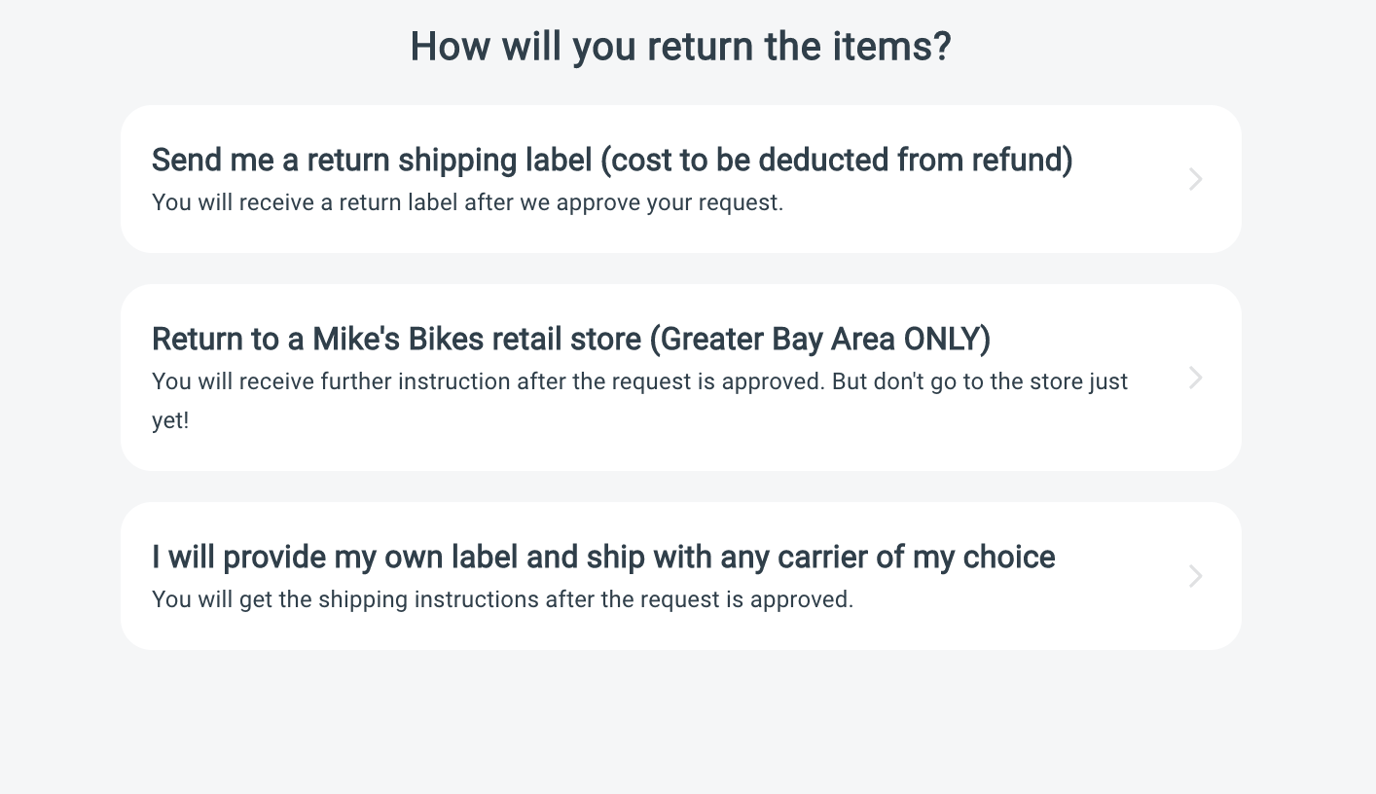Select the ship with any carrier option title

click(x=603, y=557)
